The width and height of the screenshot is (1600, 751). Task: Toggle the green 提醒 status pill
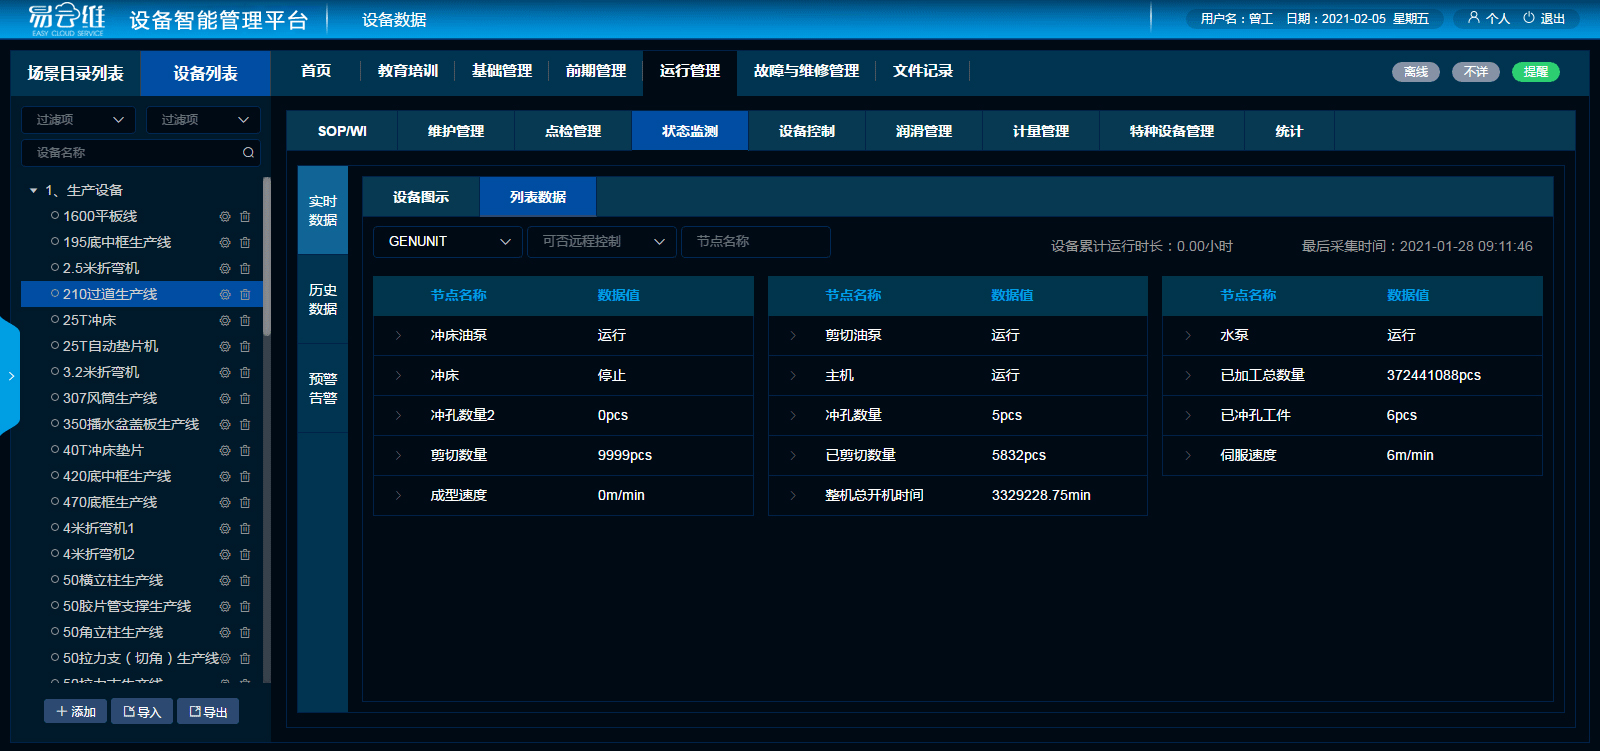(x=1535, y=72)
